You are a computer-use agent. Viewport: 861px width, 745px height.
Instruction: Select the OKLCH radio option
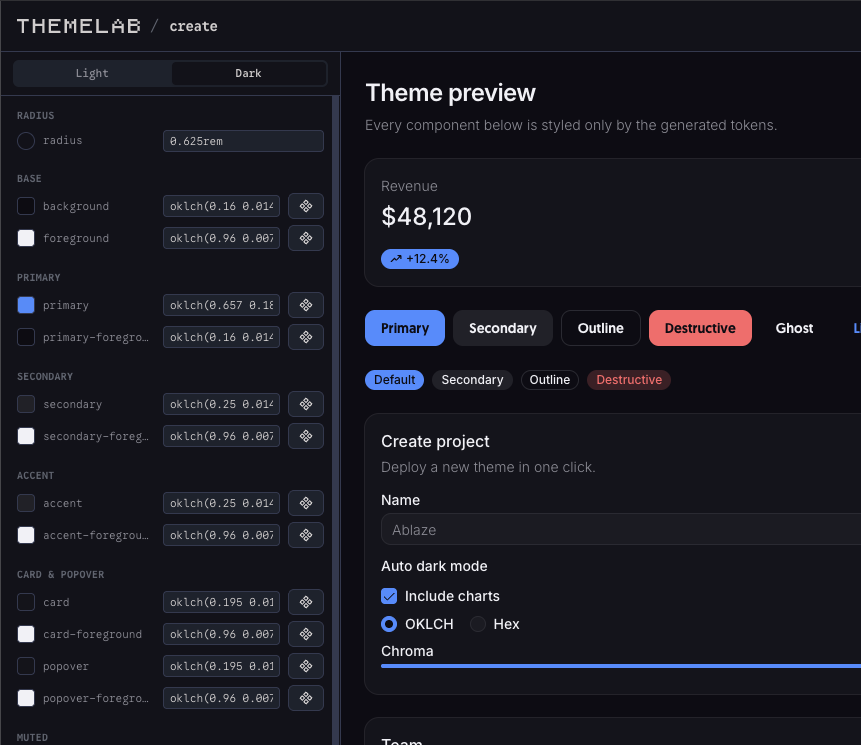click(389, 624)
